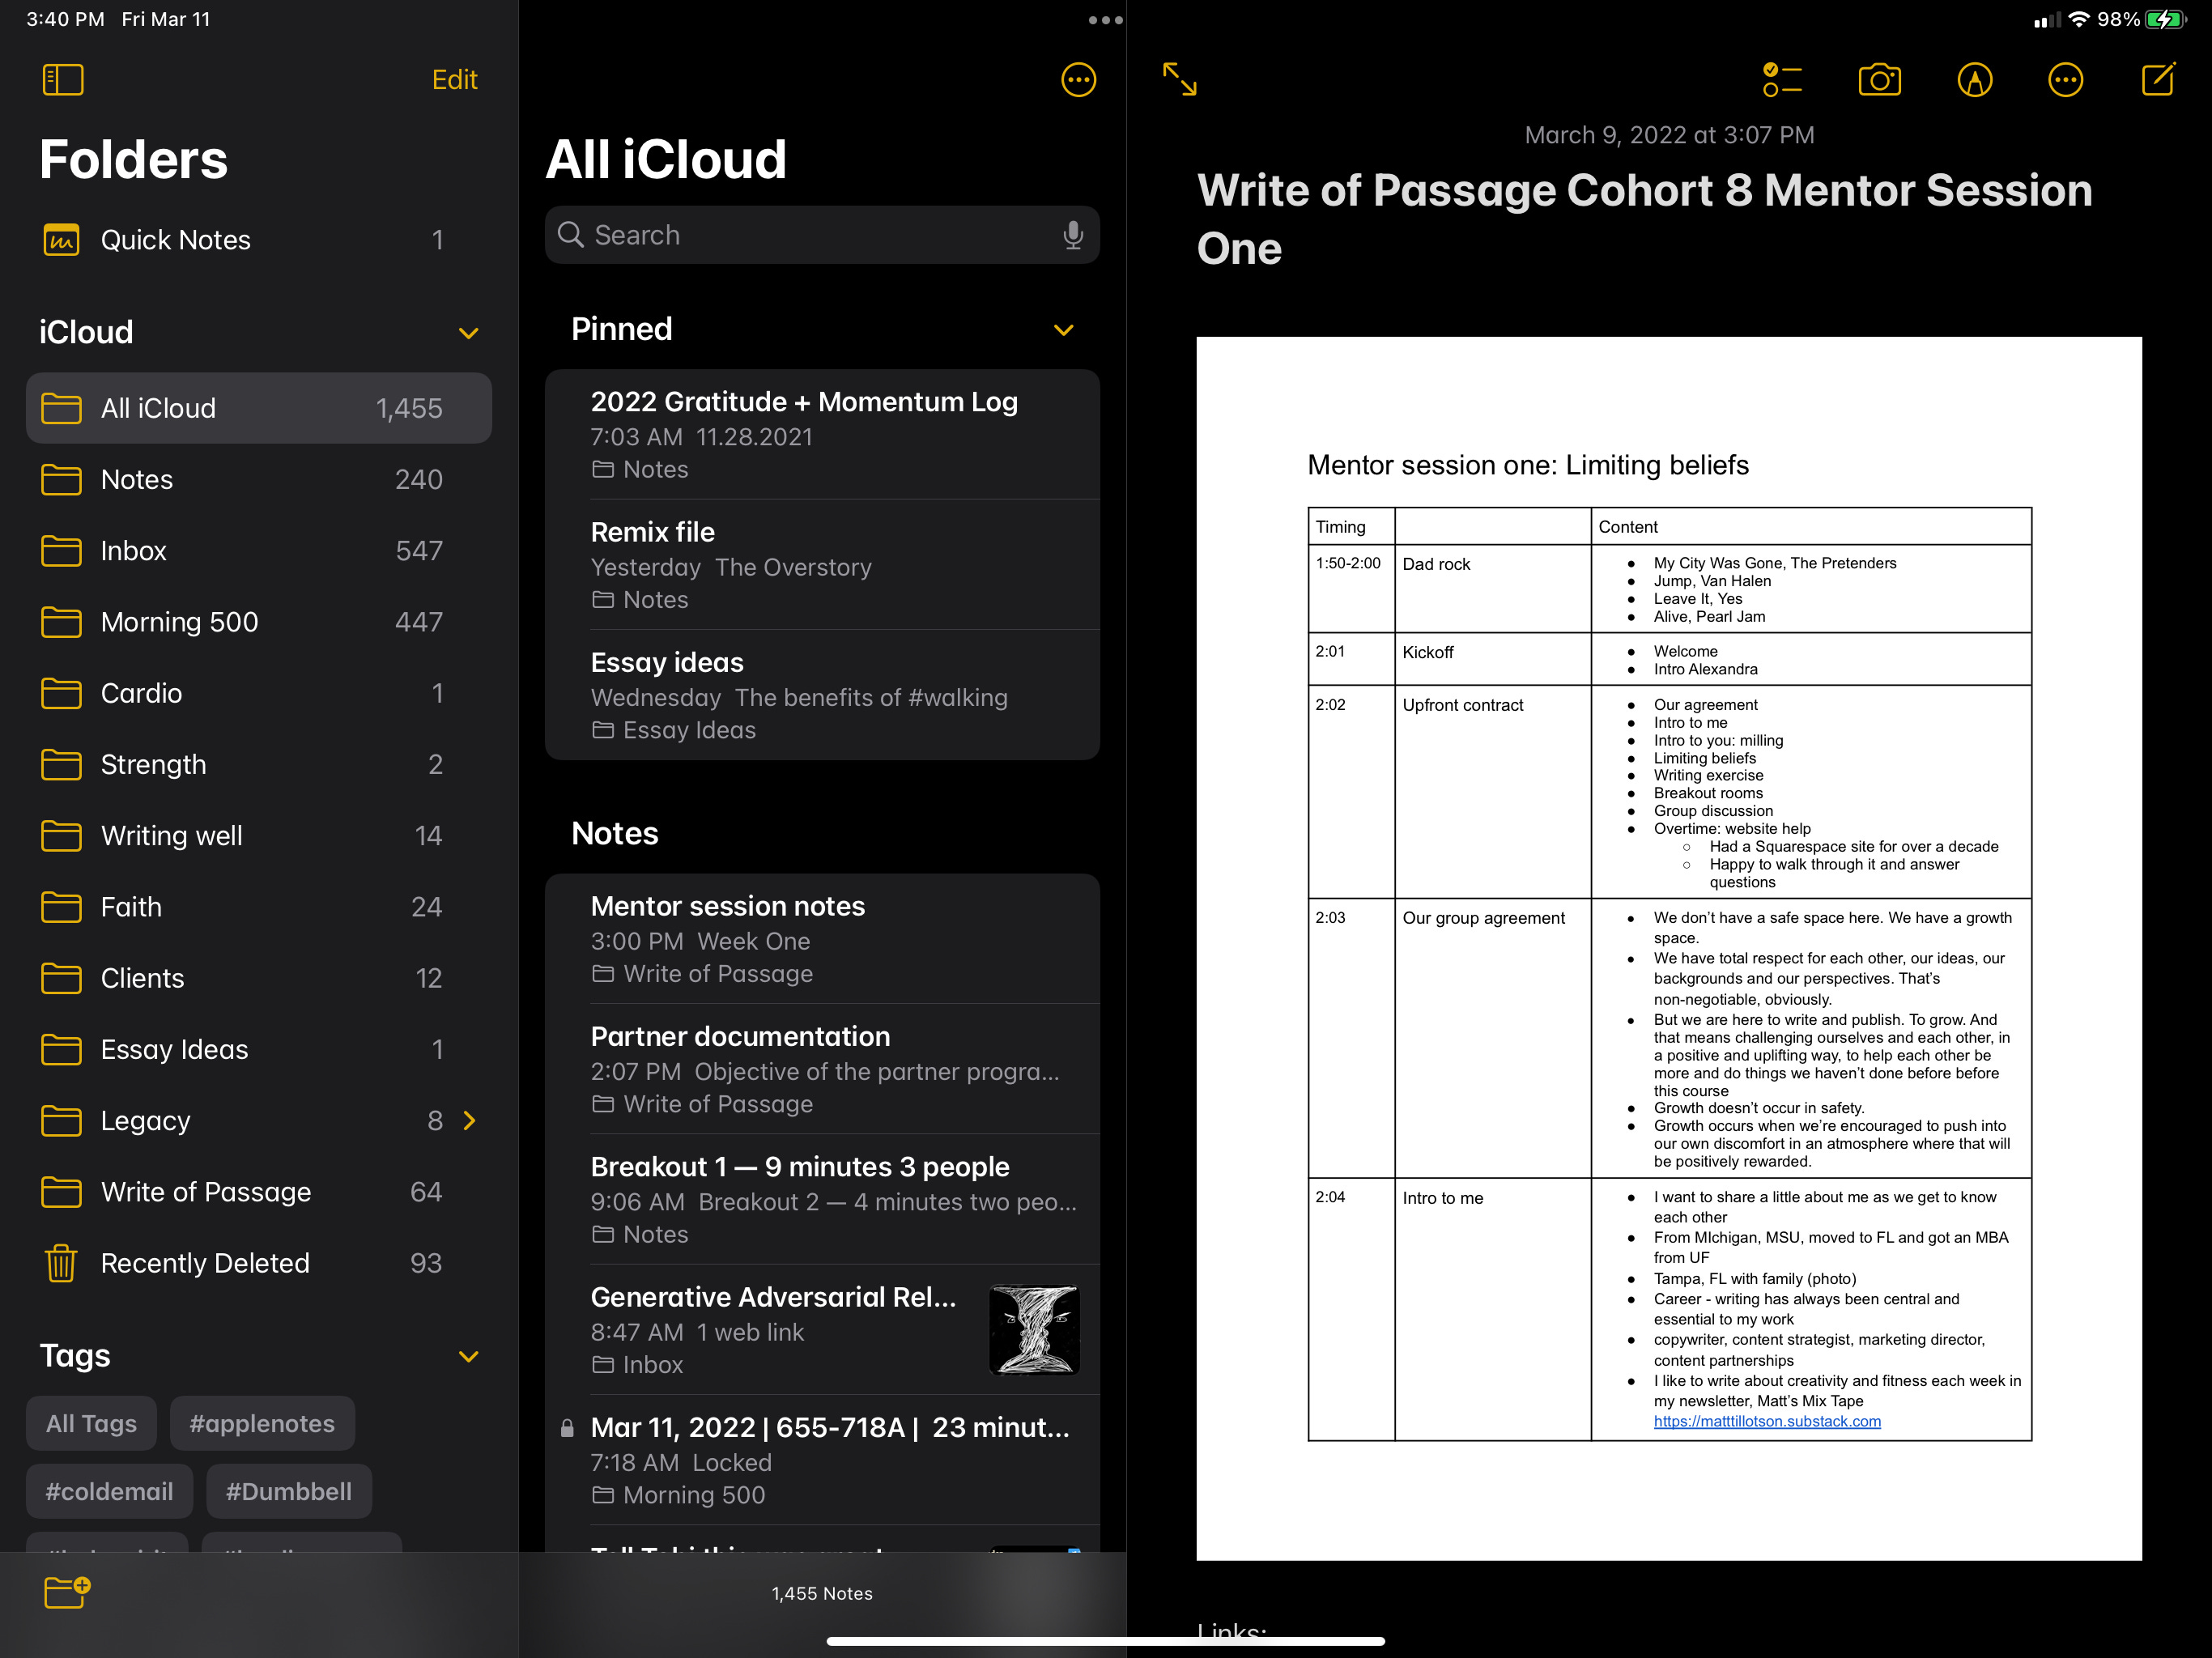This screenshot has height=1658, width=2212.
Task: Expand the note to full screen
Action: [1180, 79]
